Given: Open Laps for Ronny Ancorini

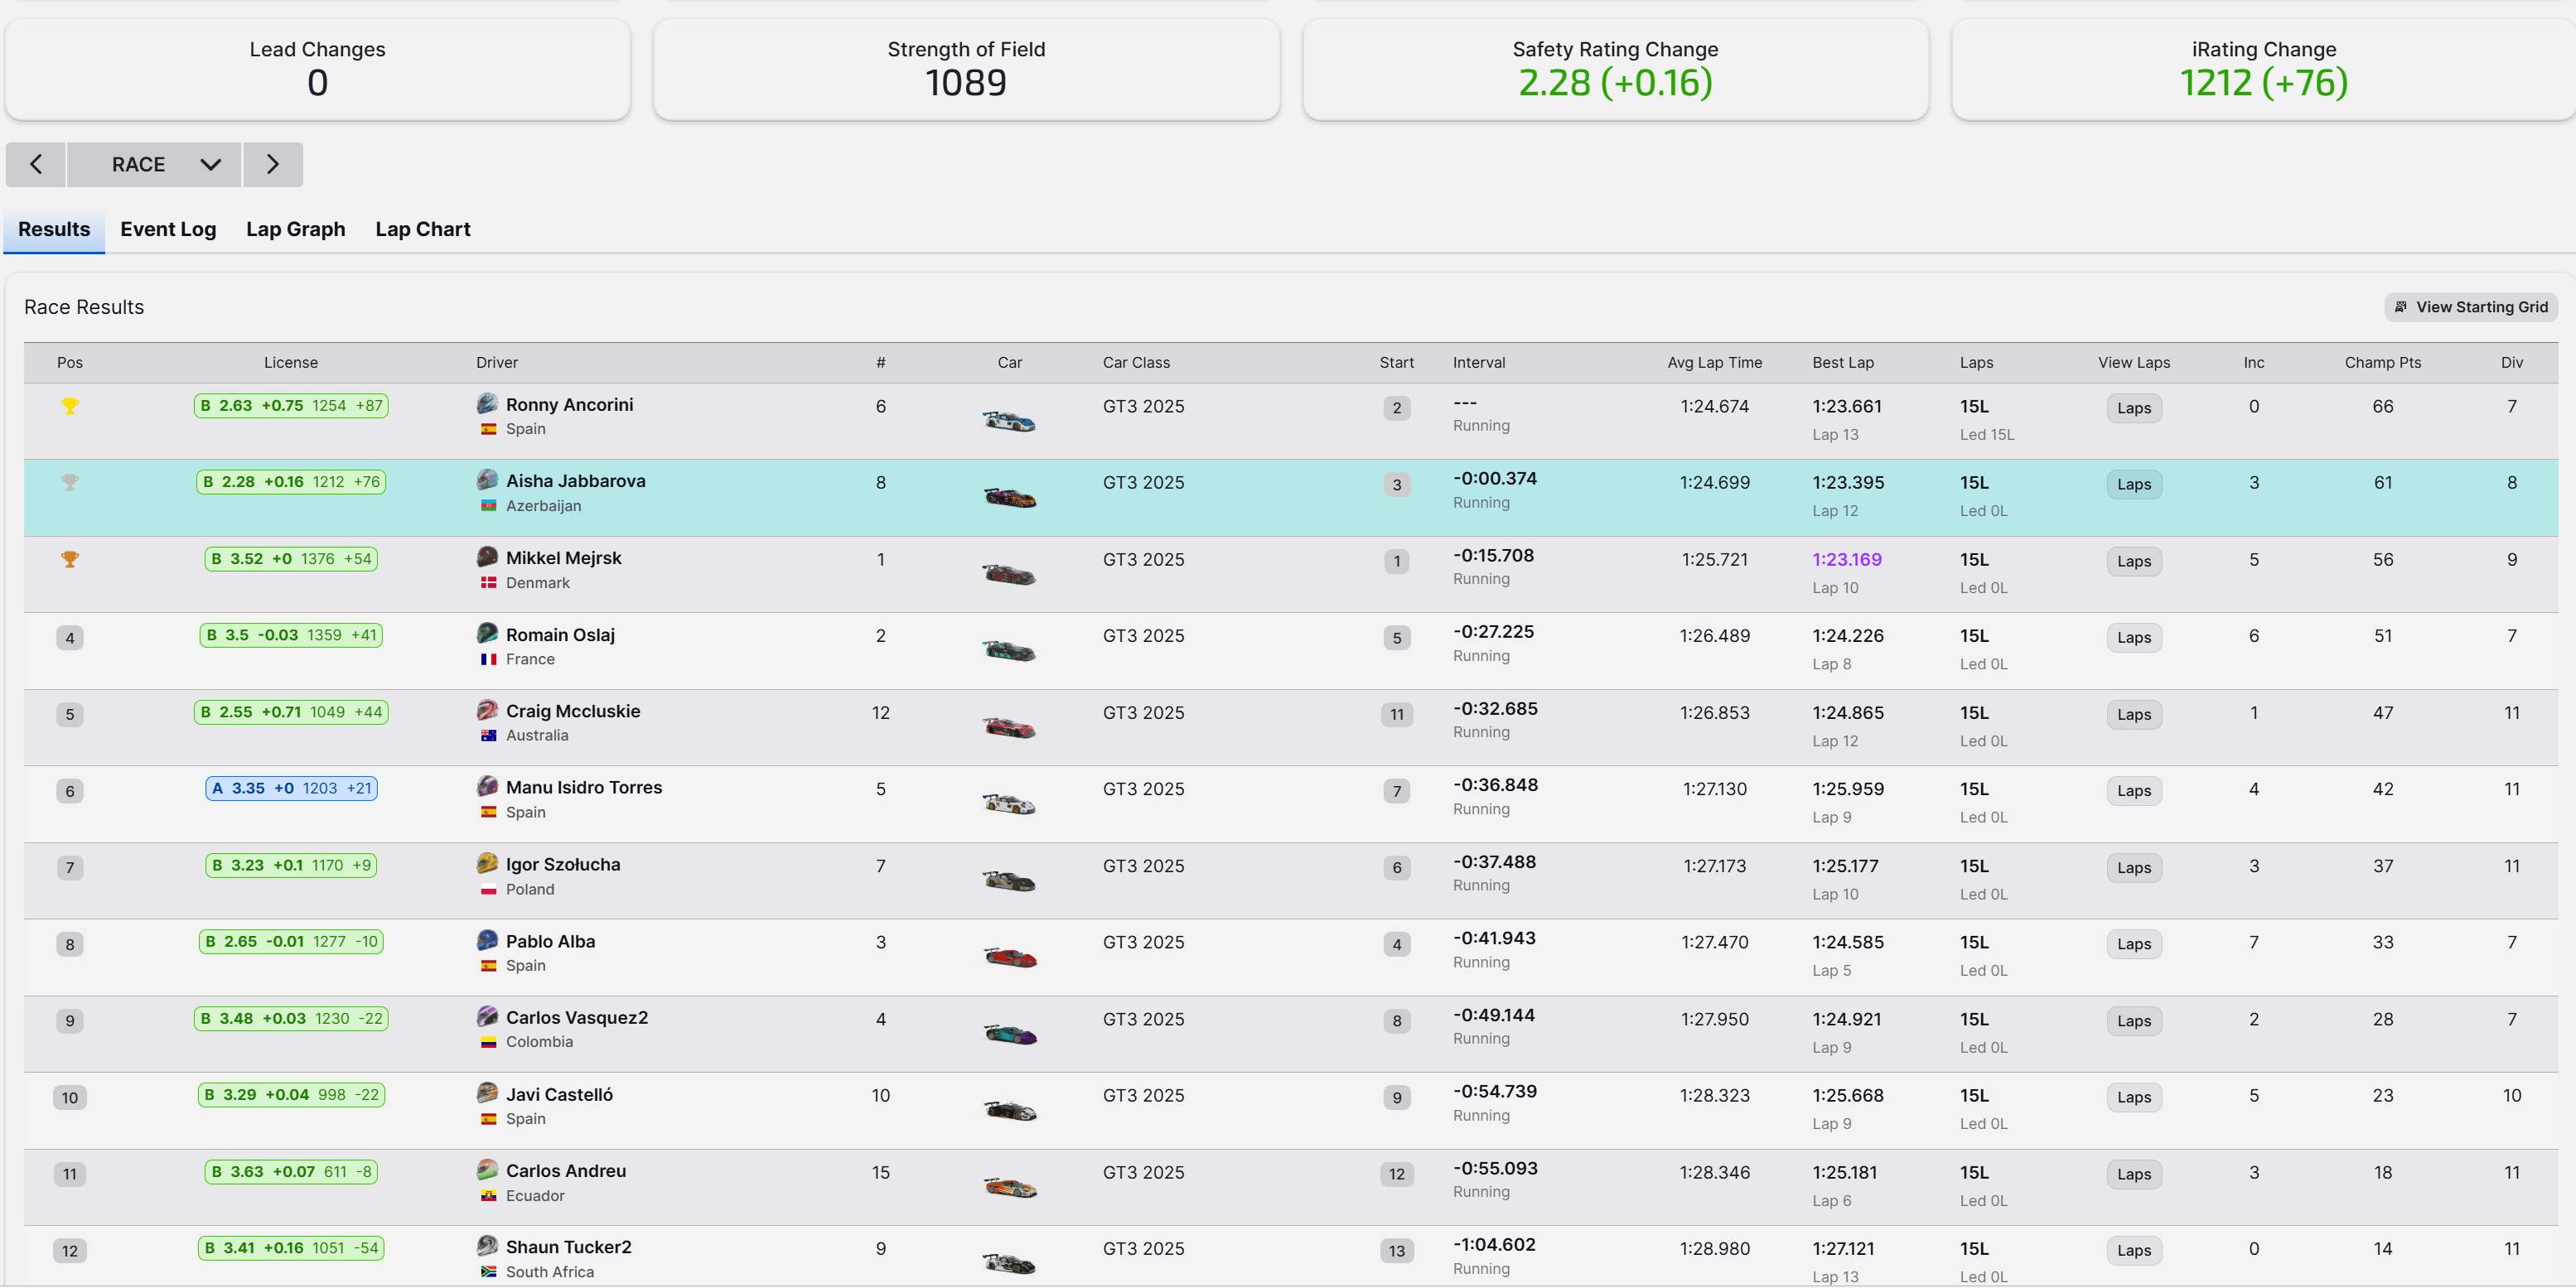Looking at the screenshot, I should 2133,408.
